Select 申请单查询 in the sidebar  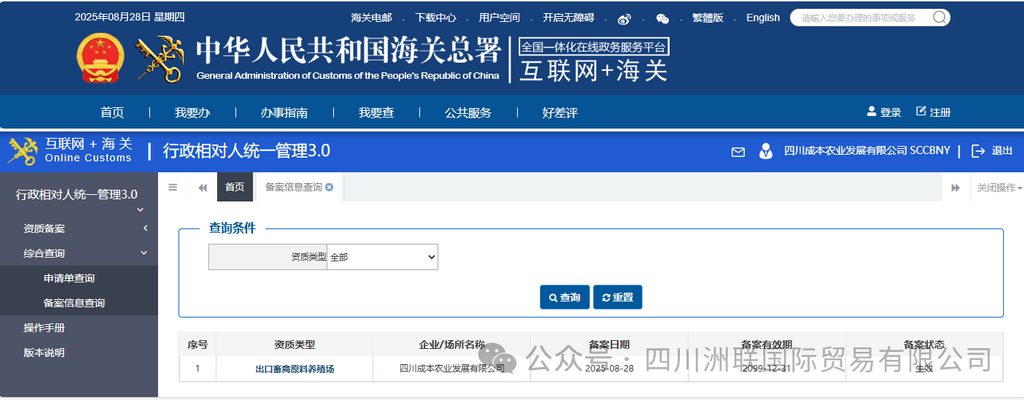(x=69, y=278)
